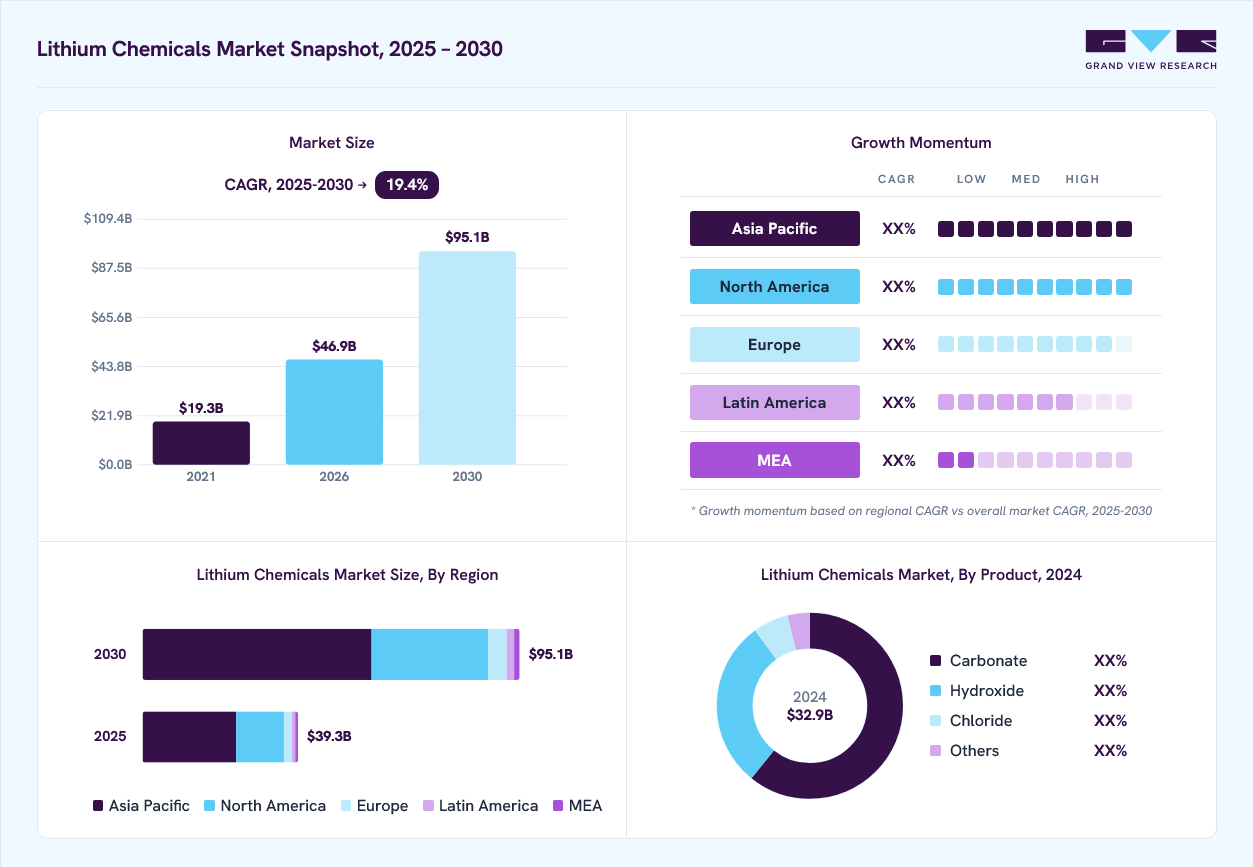
Task: Click the Chloride legend swatch
Action: coord(936,721)
